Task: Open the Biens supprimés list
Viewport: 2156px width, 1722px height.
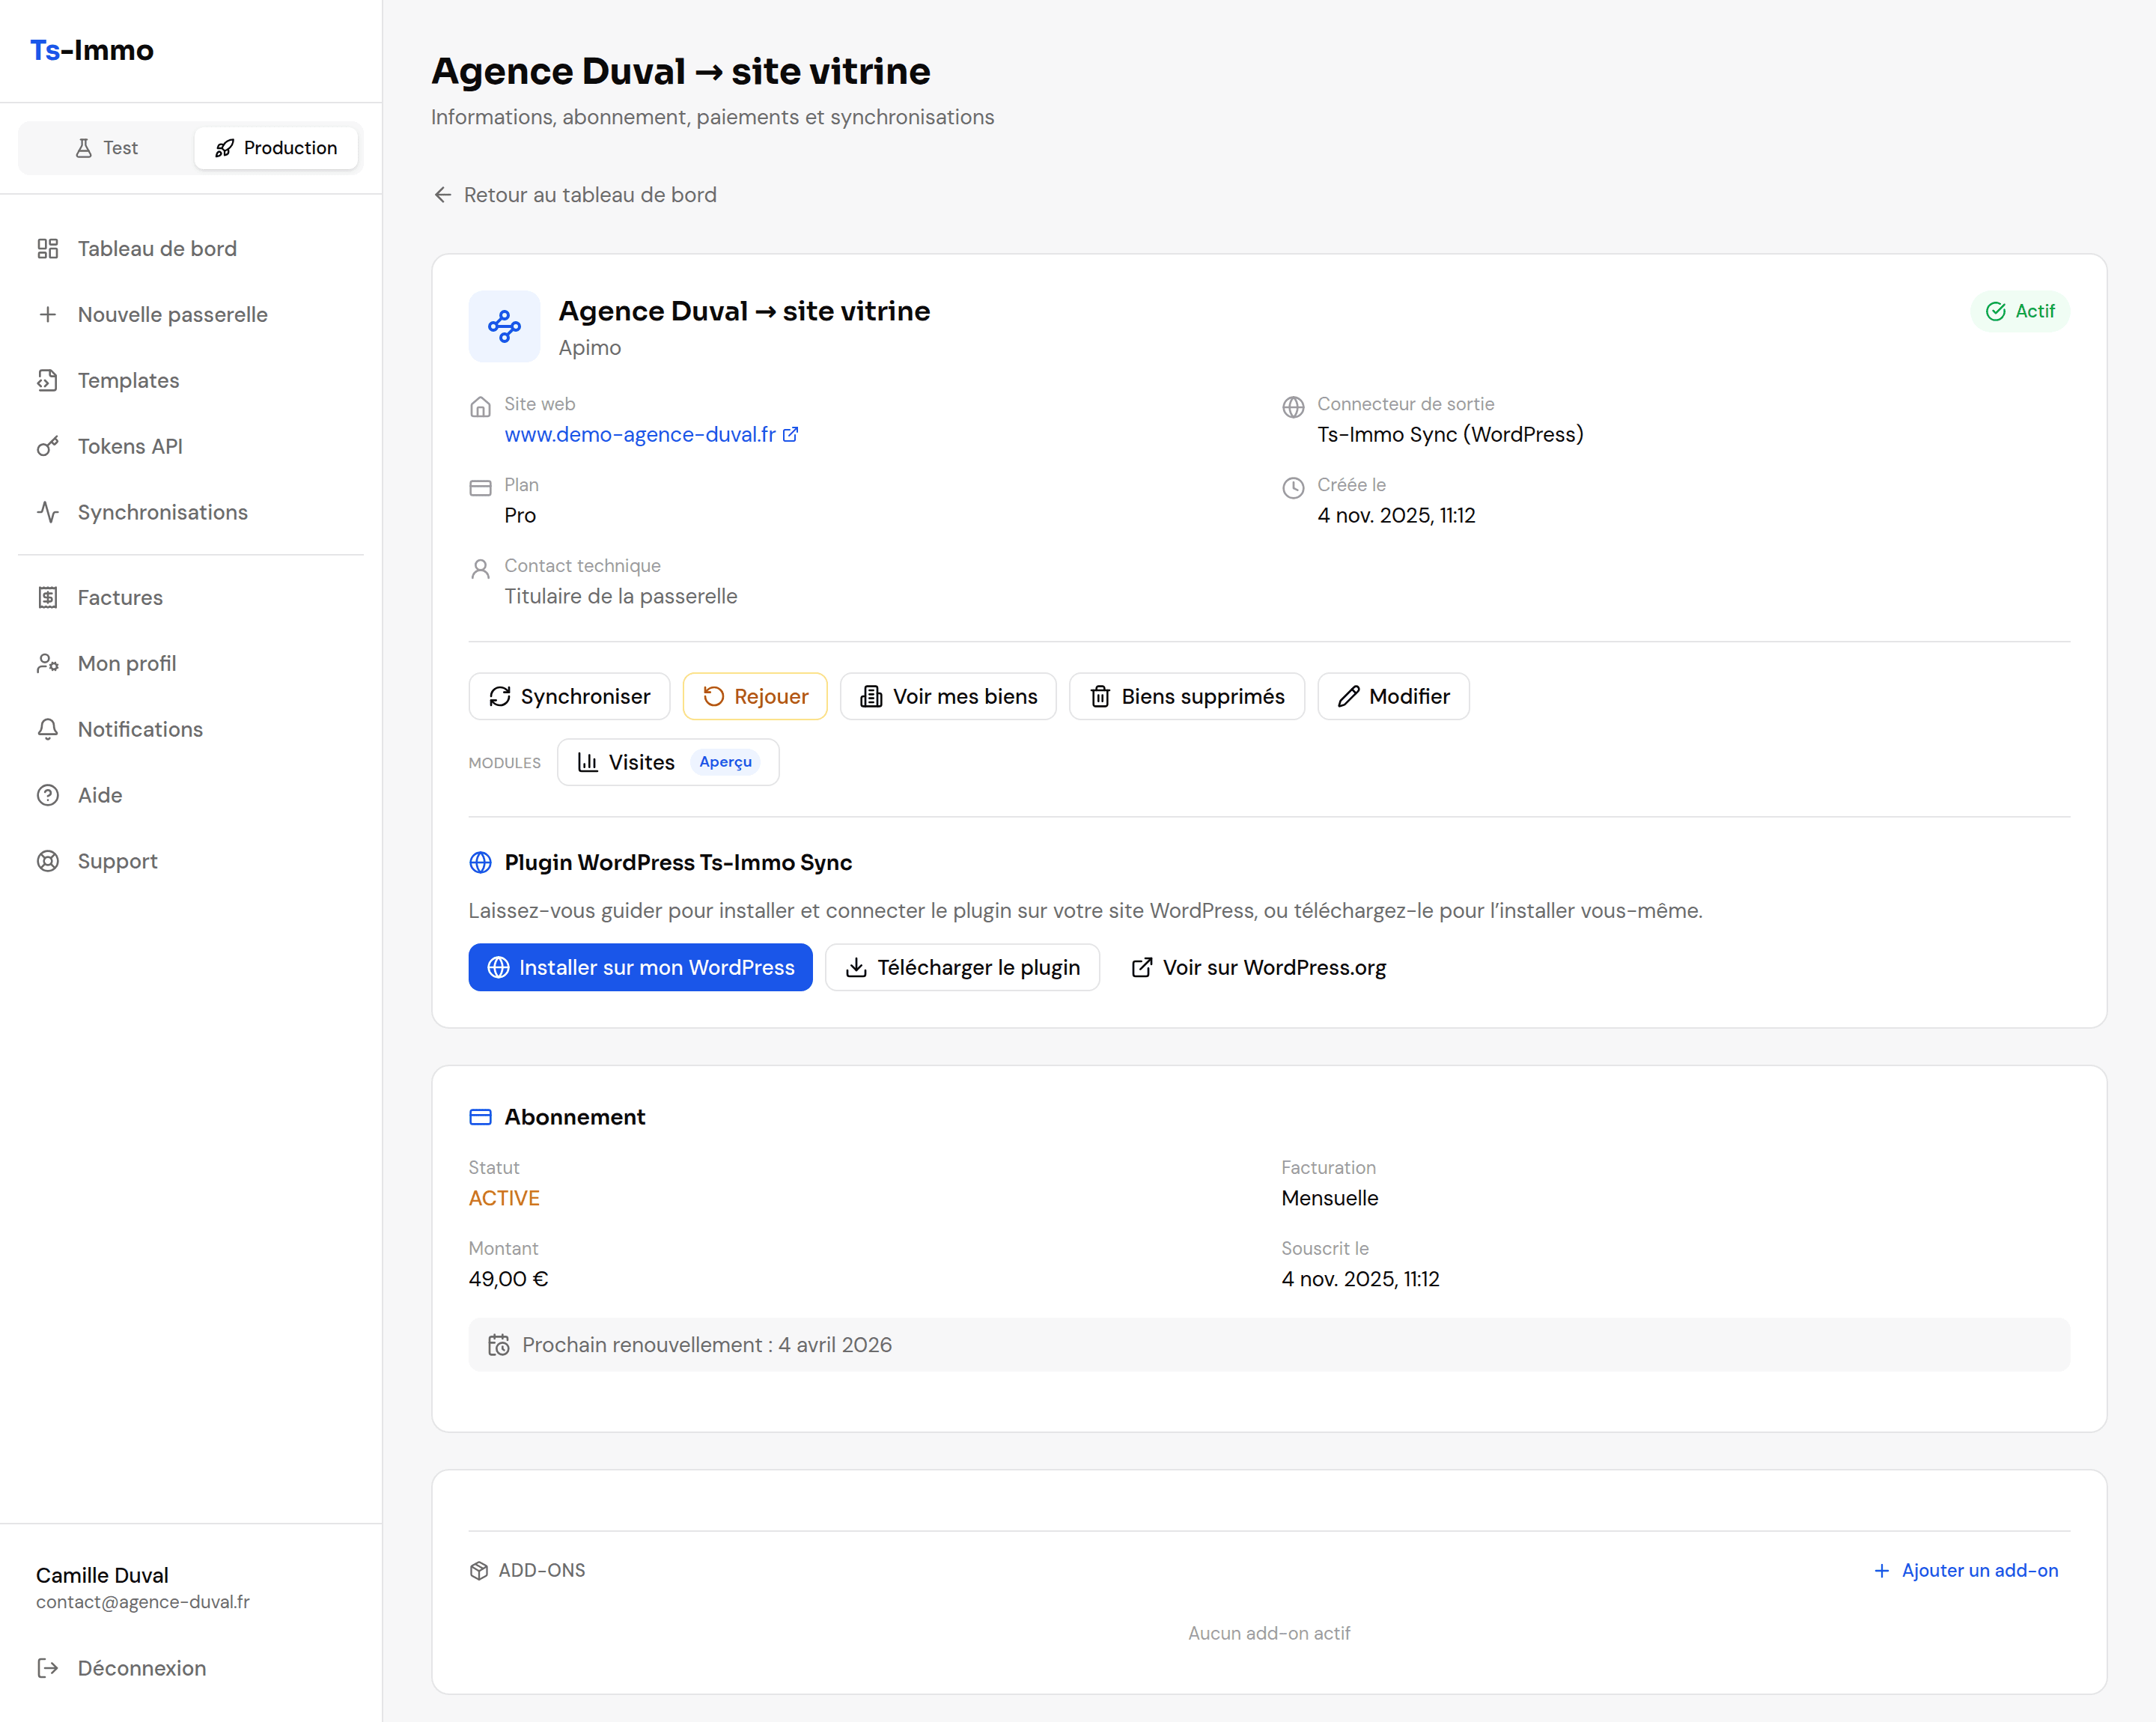Action: 1187,696
